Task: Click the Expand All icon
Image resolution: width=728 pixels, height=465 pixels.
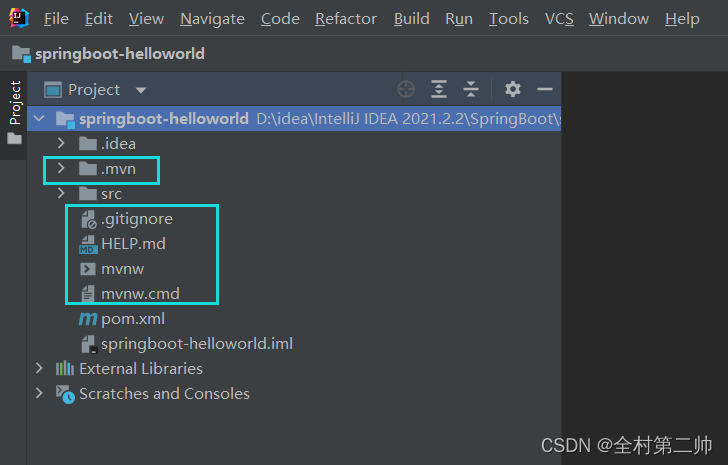Action: click(x=439, y=89)
